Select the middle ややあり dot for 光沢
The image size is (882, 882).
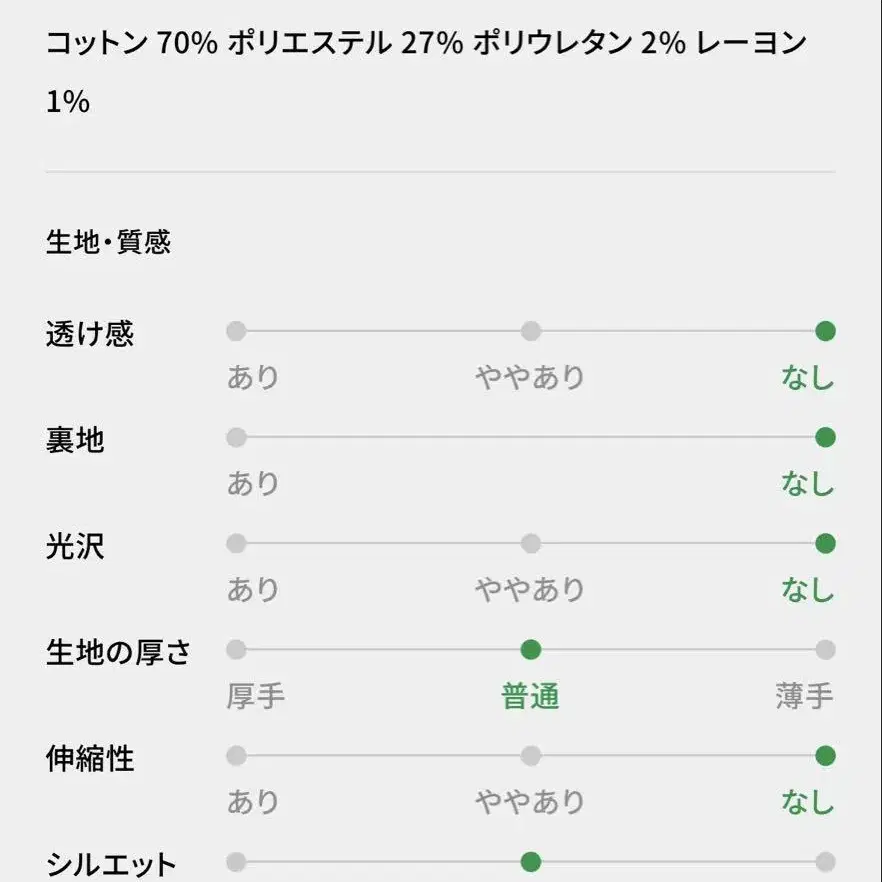point(531,543)
